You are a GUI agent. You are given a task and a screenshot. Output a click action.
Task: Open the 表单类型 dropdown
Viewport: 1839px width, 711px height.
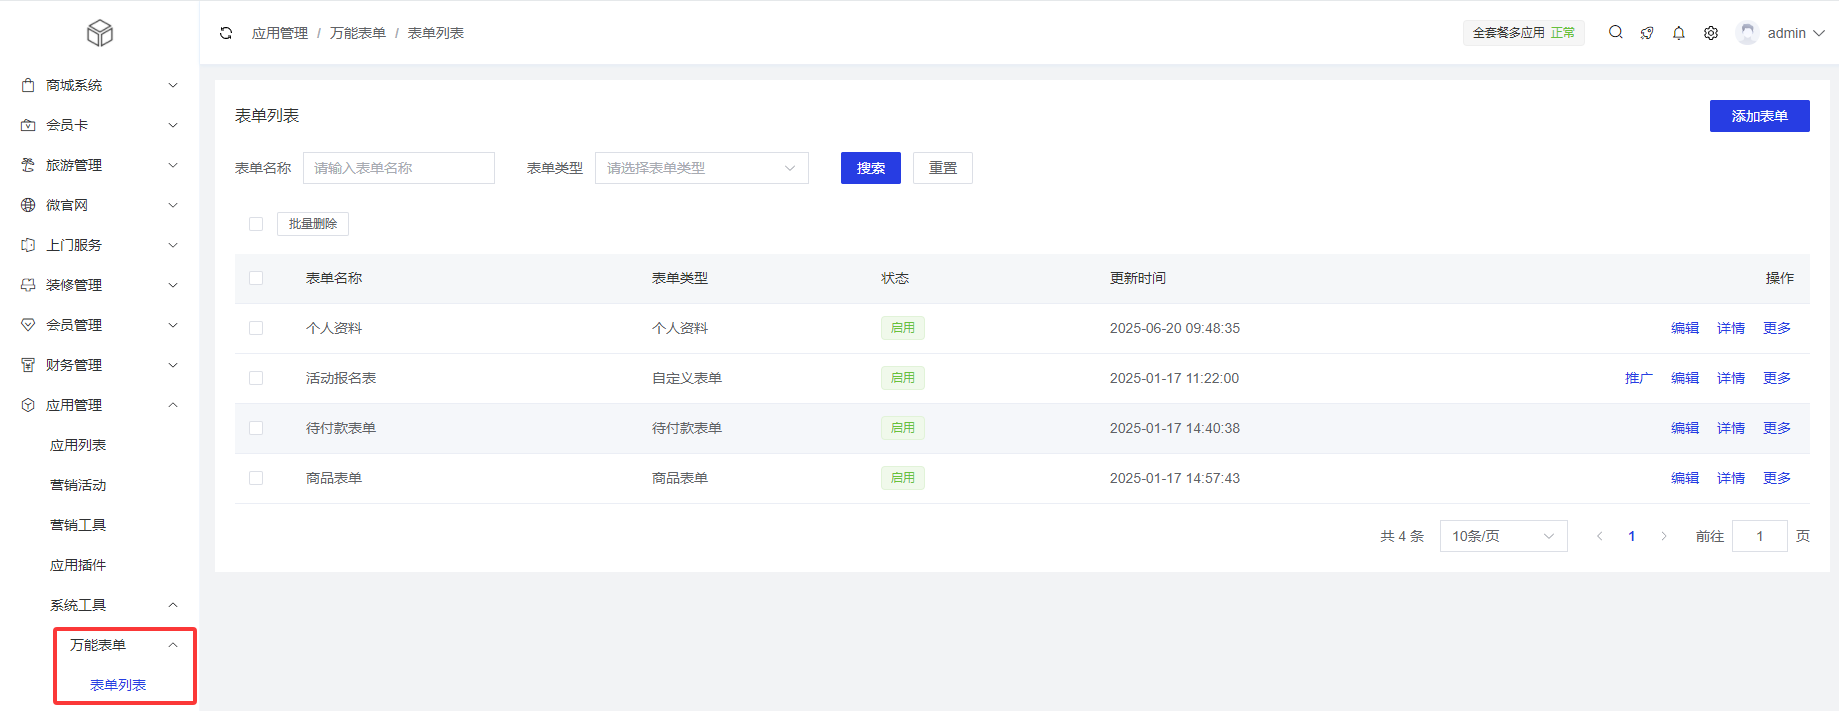(x=701, y=168)
